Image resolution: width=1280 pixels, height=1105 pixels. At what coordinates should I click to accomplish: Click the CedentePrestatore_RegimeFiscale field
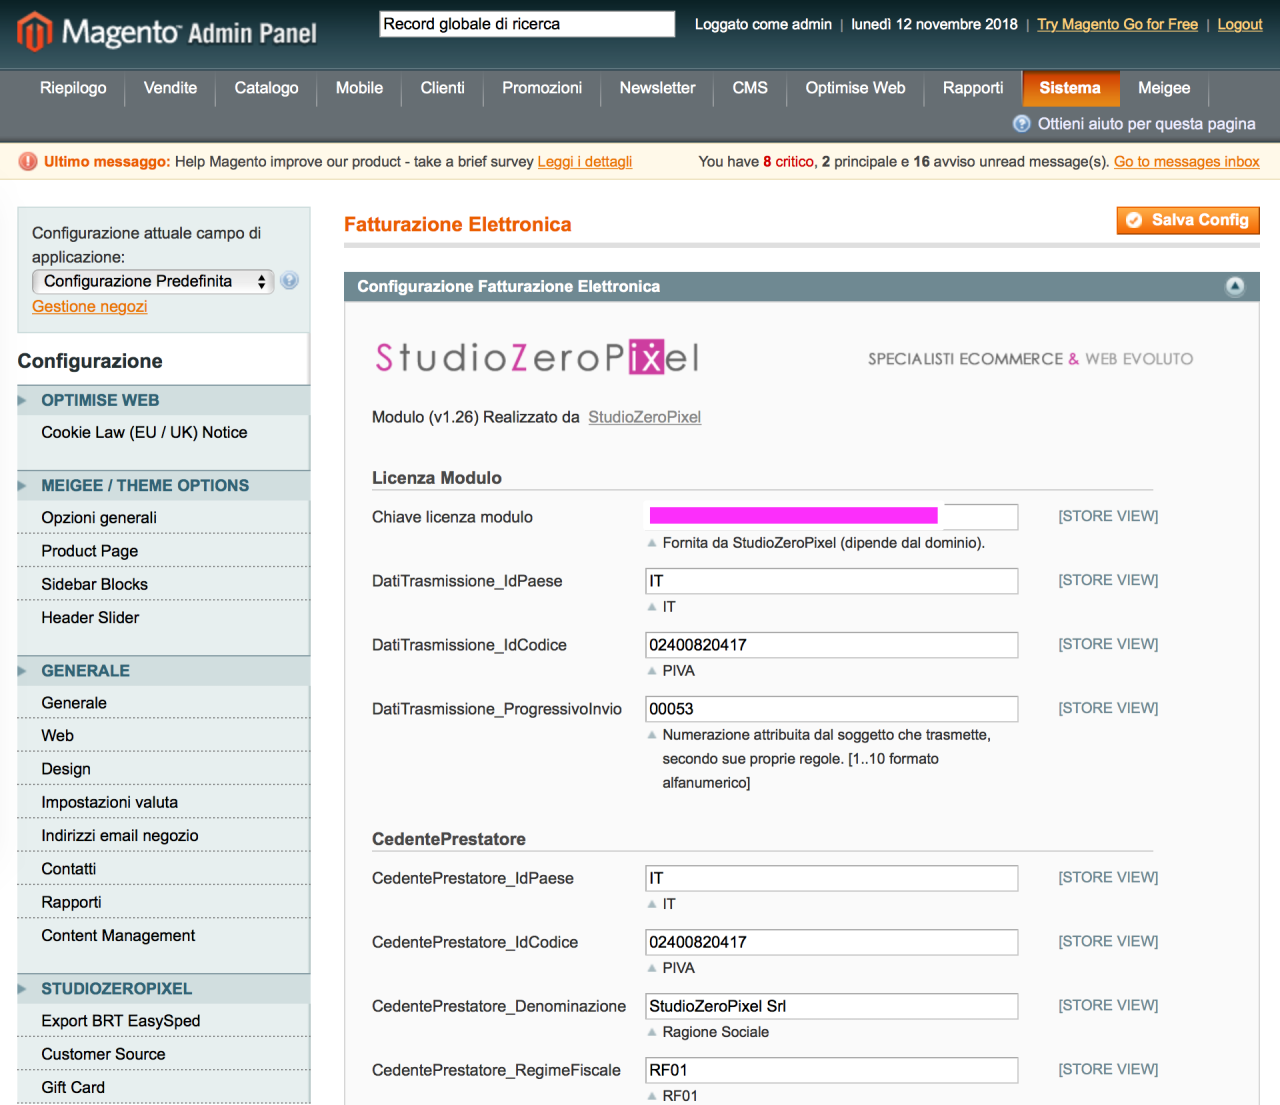832,1070
